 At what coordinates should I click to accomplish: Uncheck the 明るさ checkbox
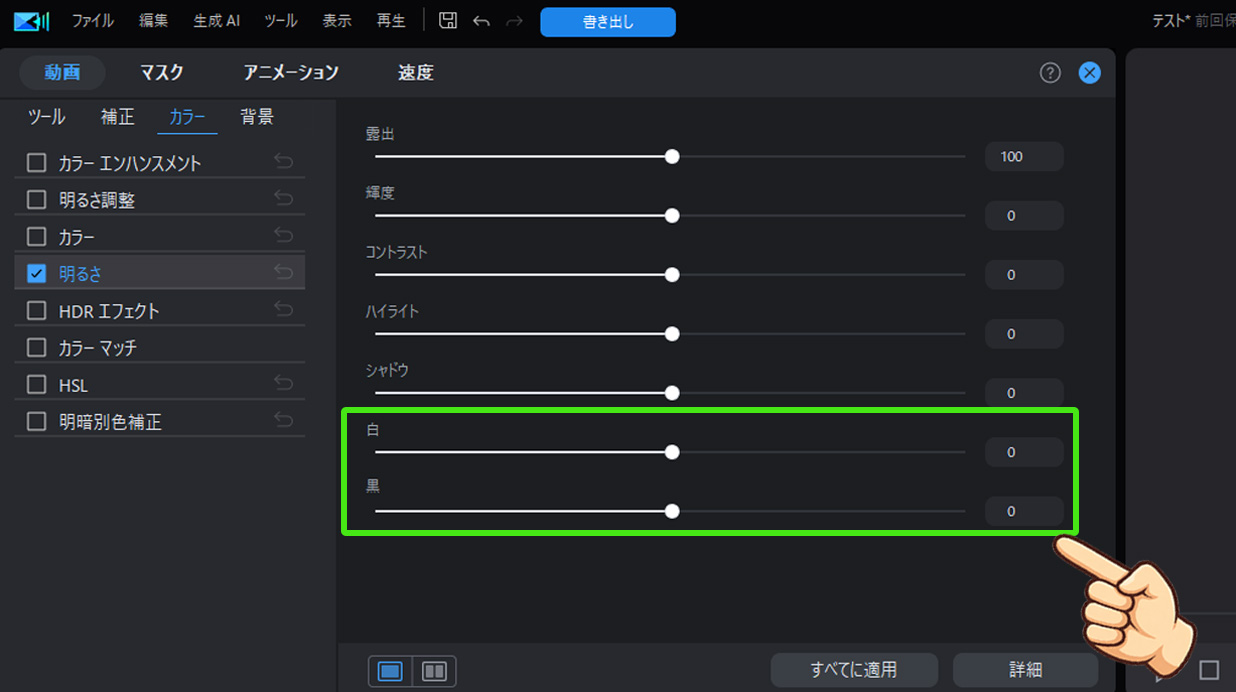(x=35, y=271)
